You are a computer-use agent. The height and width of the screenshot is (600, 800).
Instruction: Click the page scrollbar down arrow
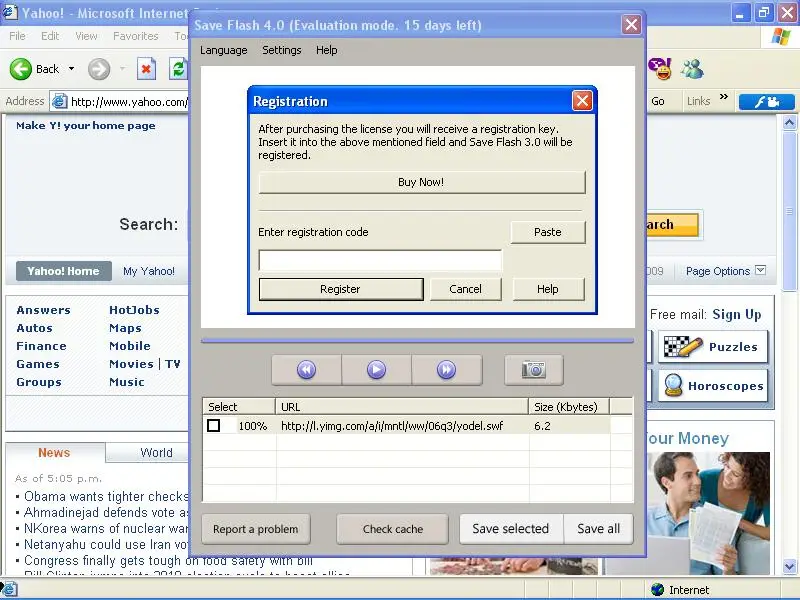click(789, 566)
